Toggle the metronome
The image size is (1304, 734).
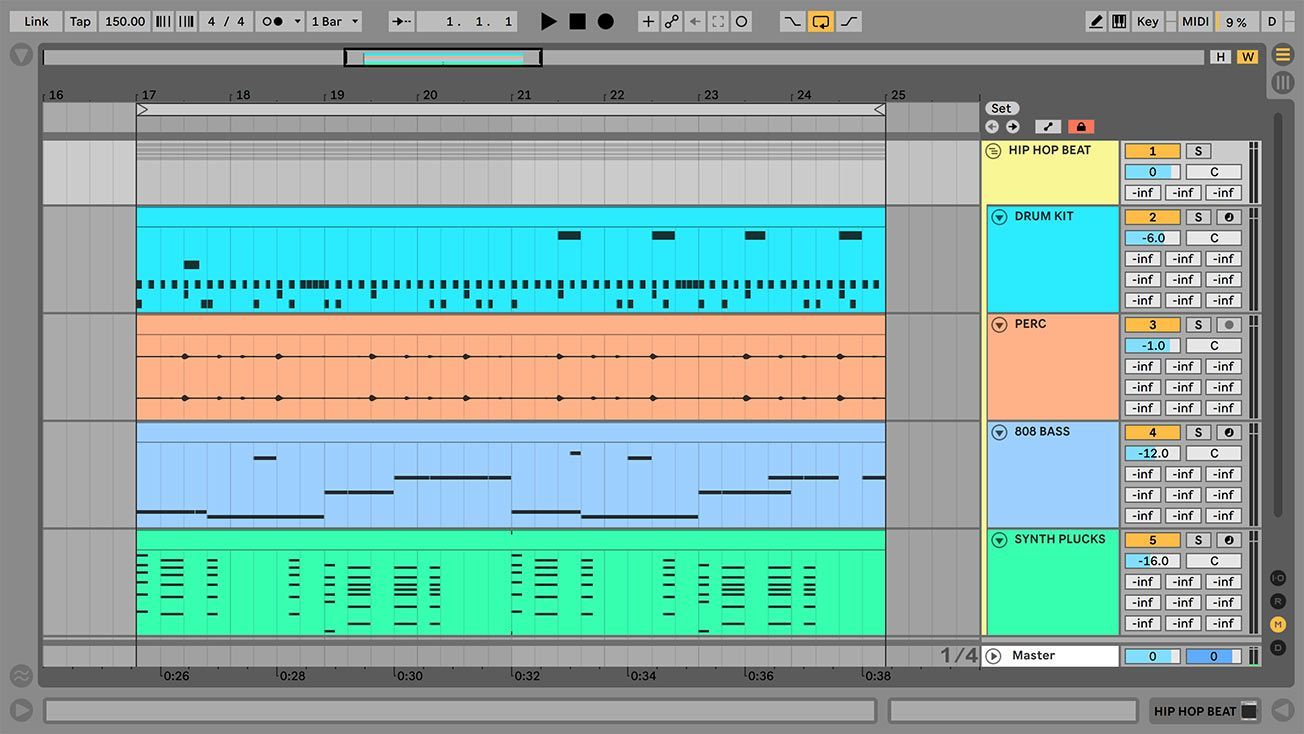coord(274,21)
